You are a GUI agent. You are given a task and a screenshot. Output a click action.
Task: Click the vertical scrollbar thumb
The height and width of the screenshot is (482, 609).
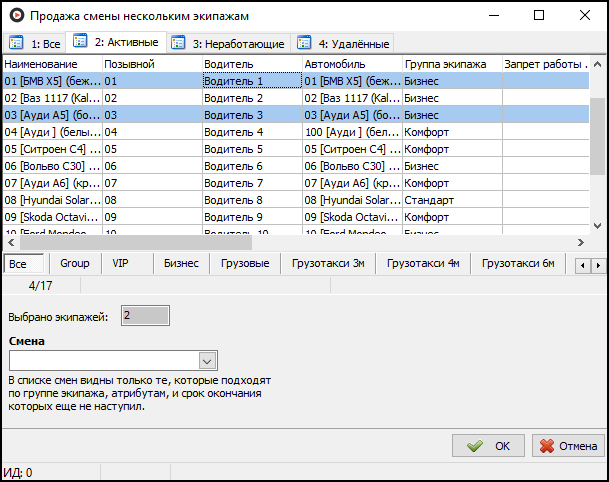[x=598, y=136]
